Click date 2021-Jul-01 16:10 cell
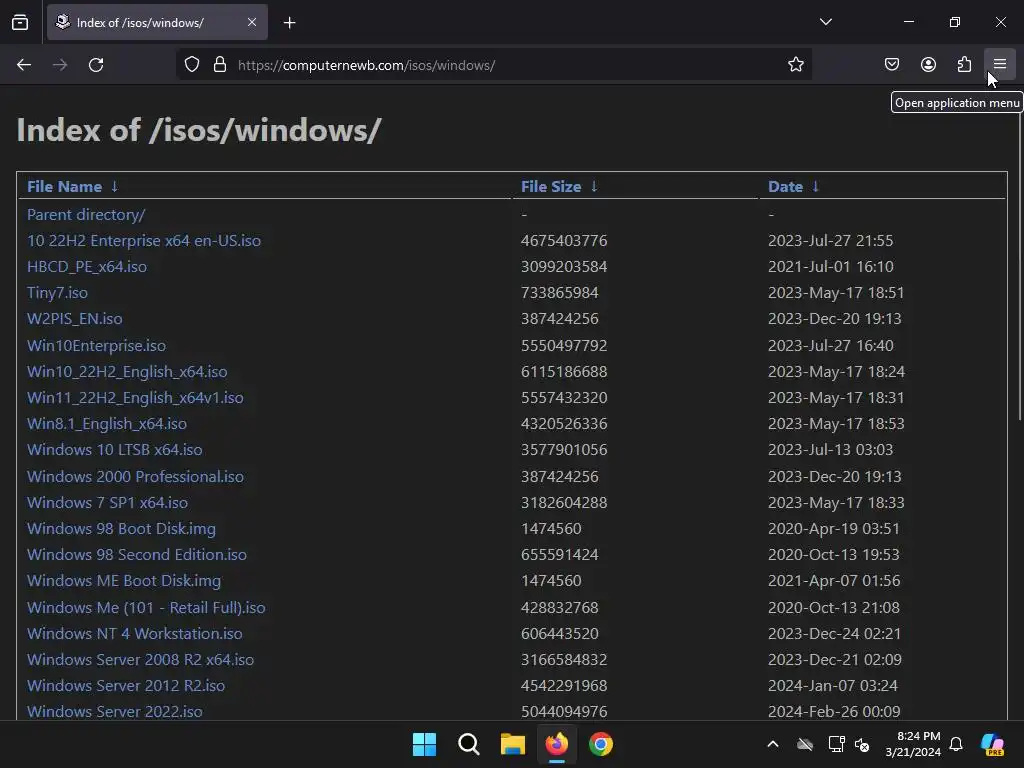The height and width of the screenshot is (768, 1024). (x=830, y=266)
